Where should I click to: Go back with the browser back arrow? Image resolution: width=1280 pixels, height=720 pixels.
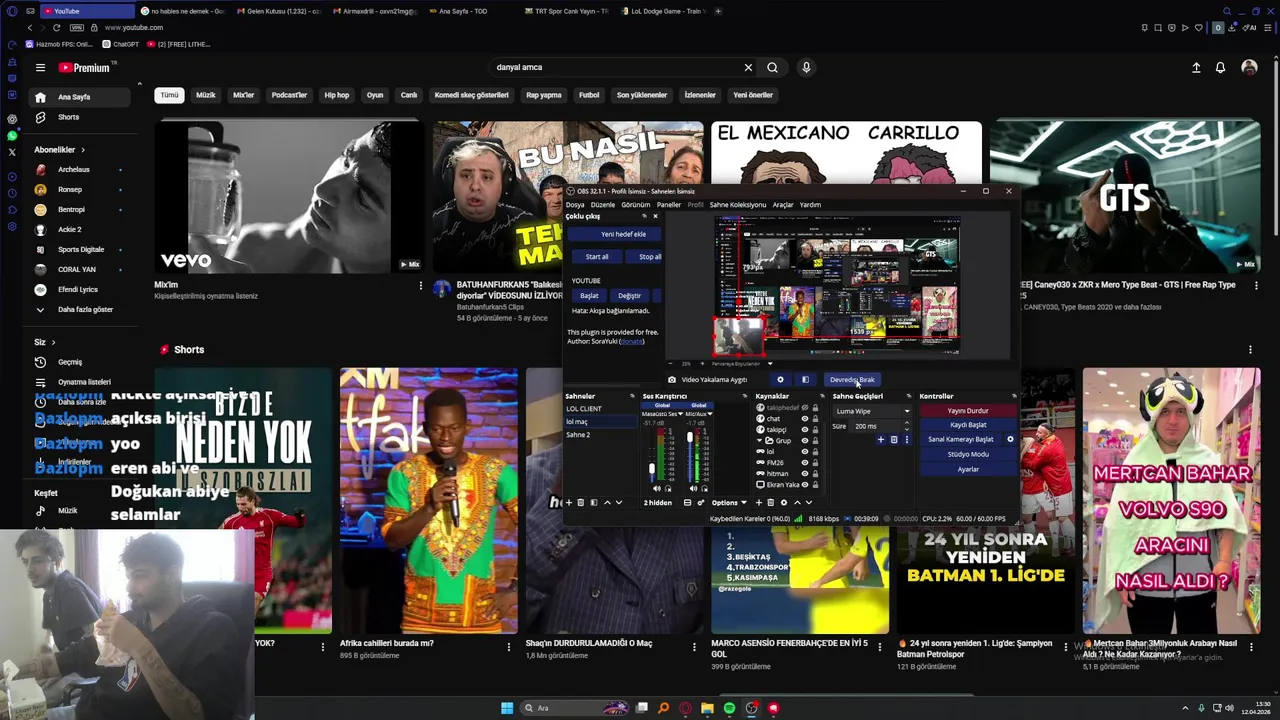(x=30, y=27)
